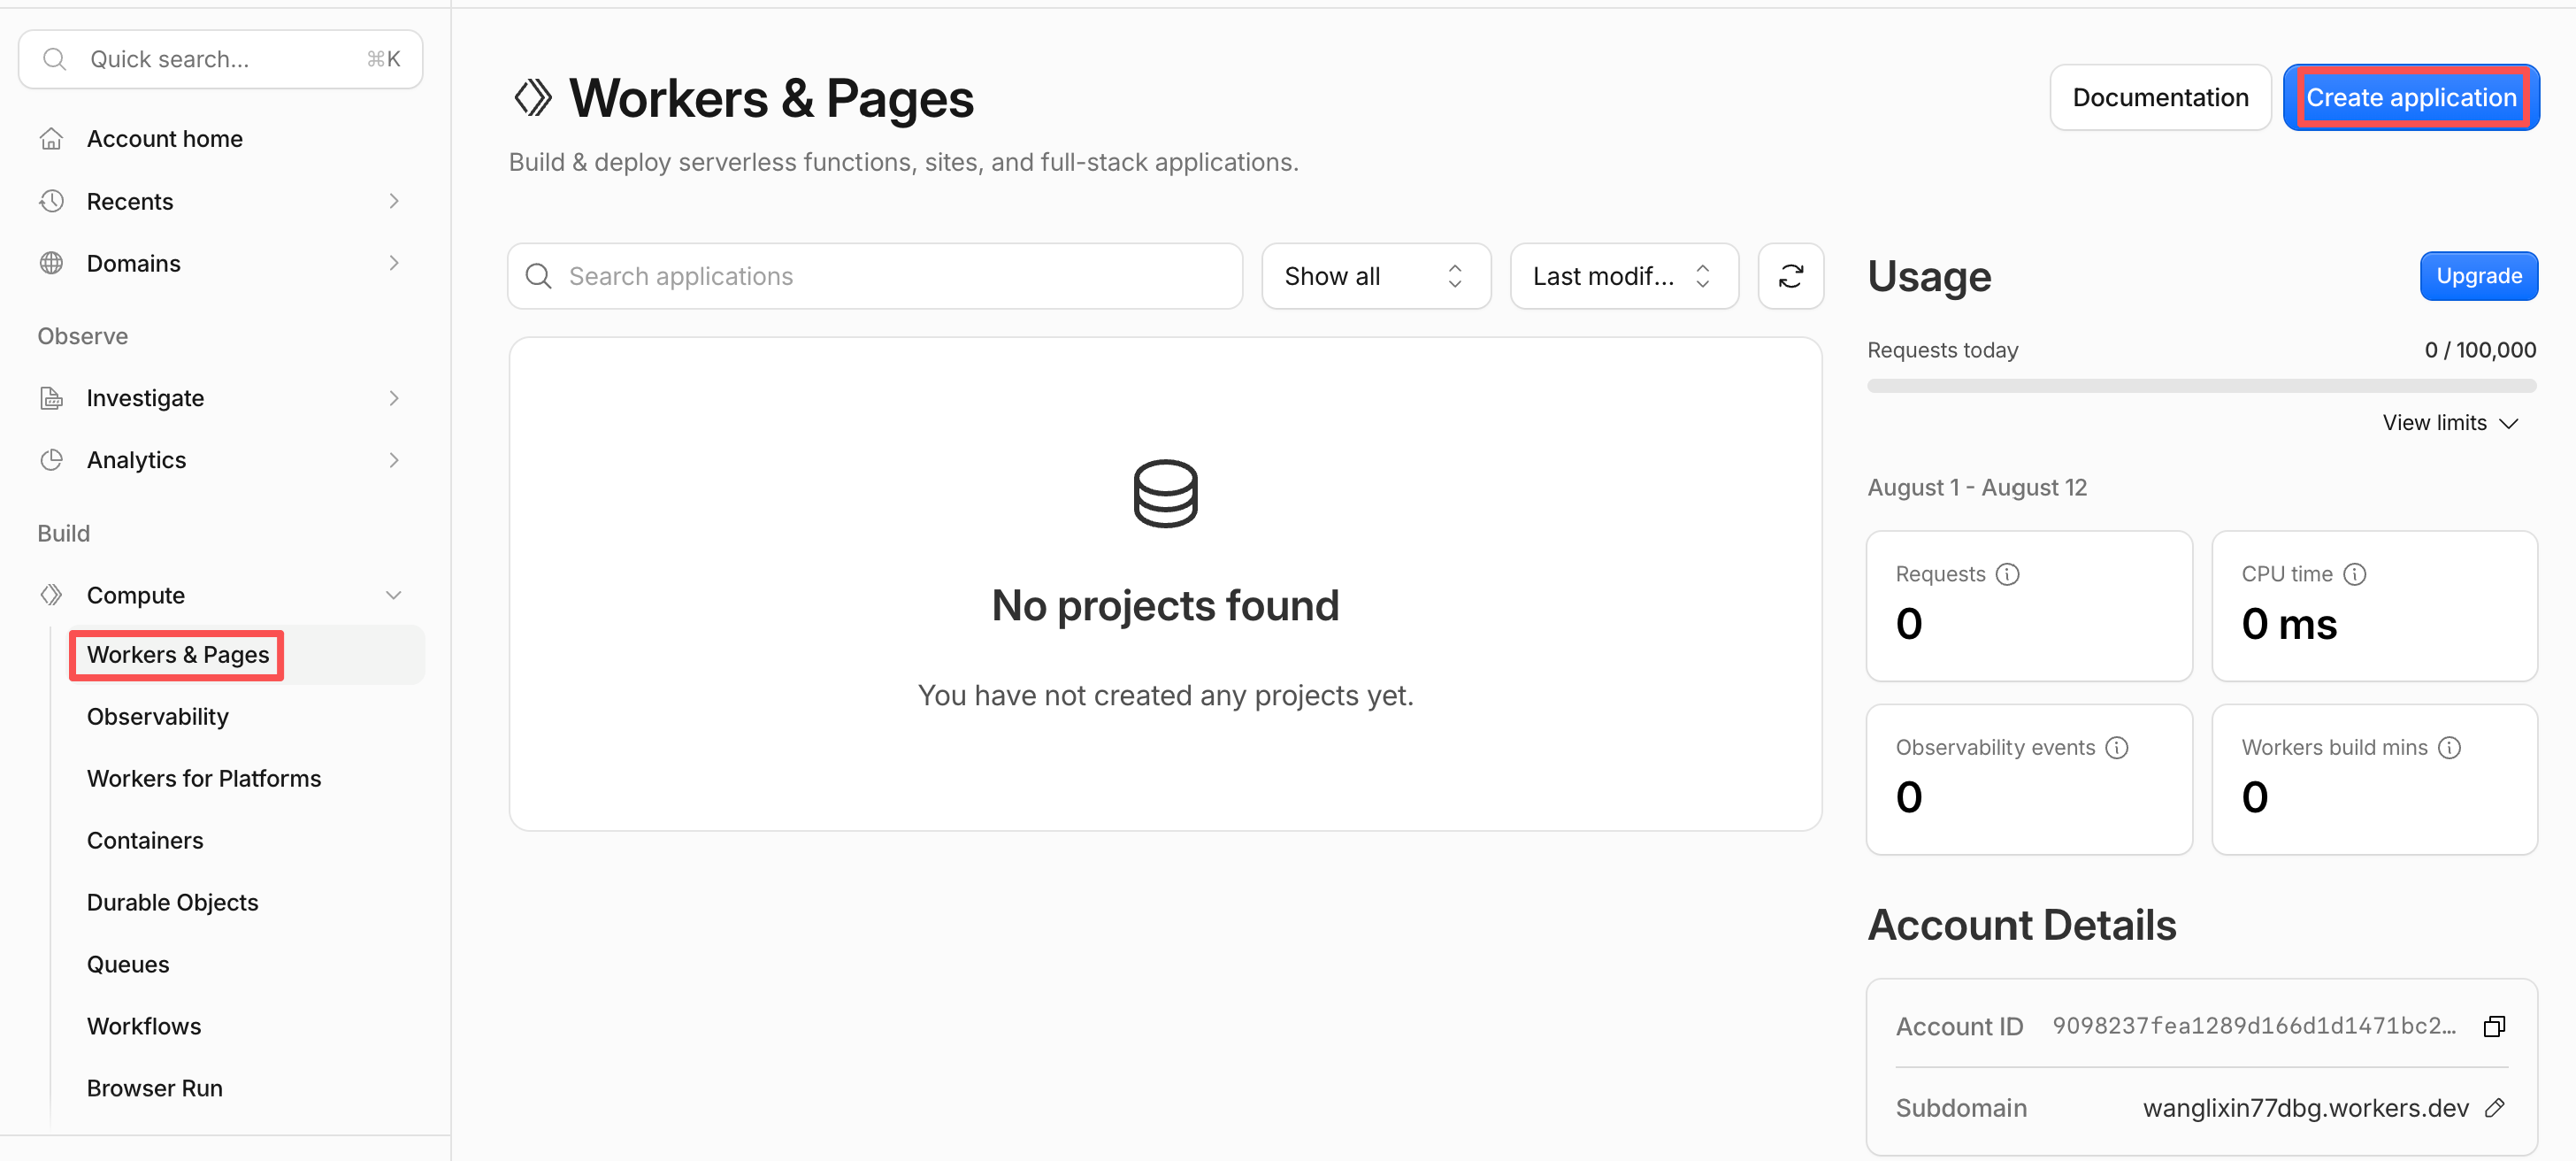Click the August 1 - August 12 date range

pyautogui.click(x=1977, y=488)
